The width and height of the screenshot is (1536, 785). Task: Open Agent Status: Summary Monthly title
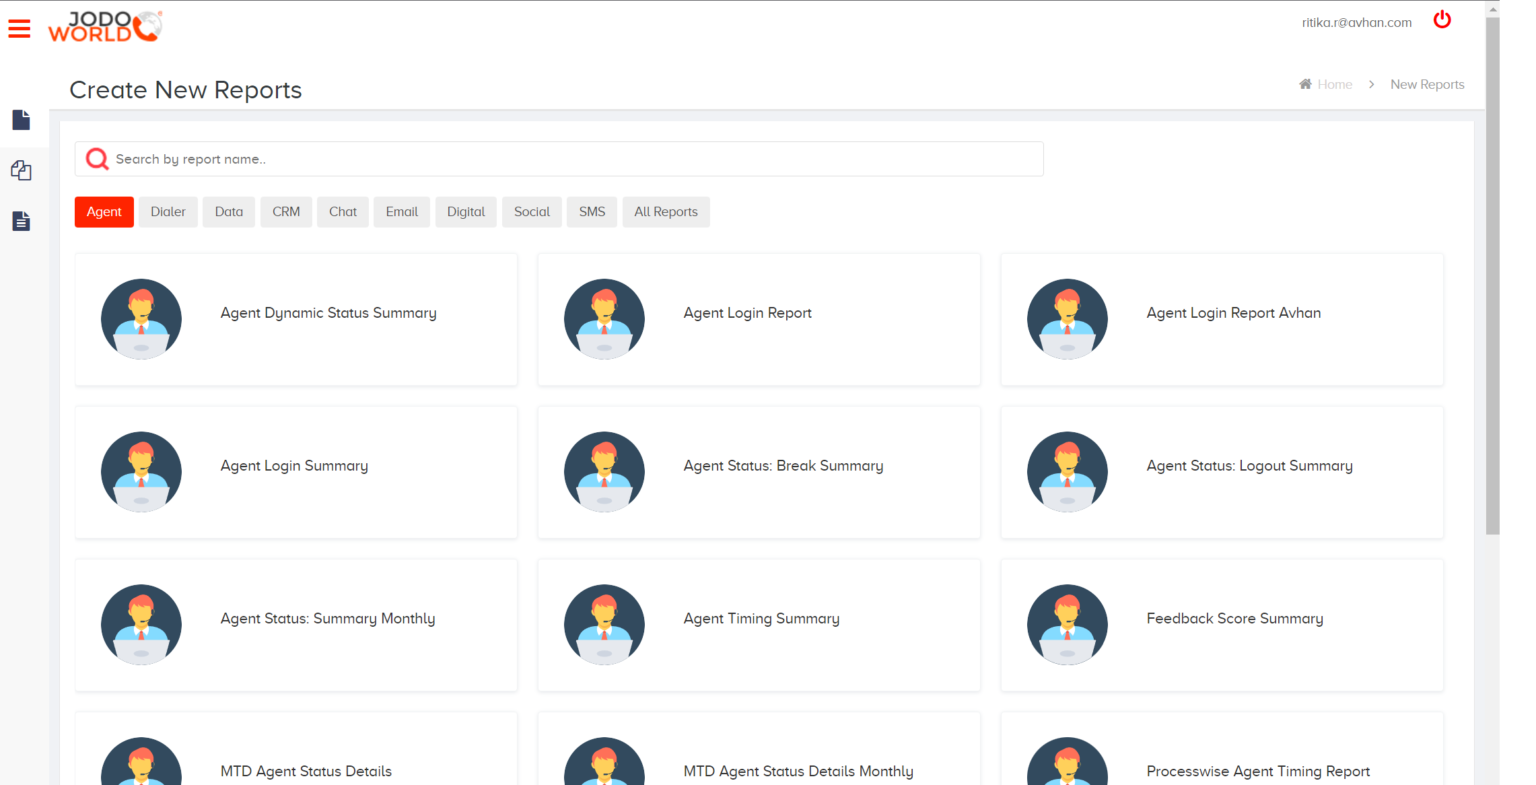click(x=327, y=619)
